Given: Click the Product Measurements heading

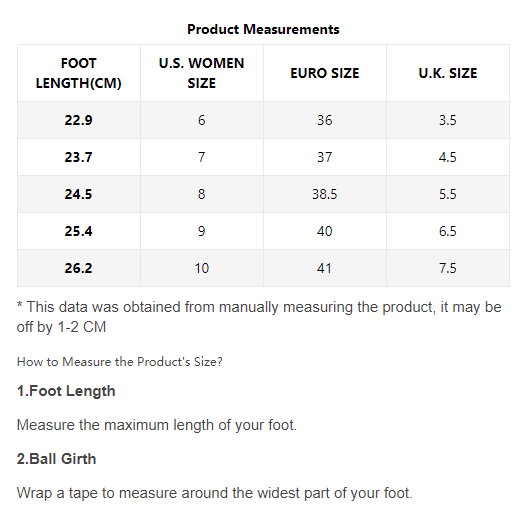Looking at the screenshot, I should tap(263, 29).
